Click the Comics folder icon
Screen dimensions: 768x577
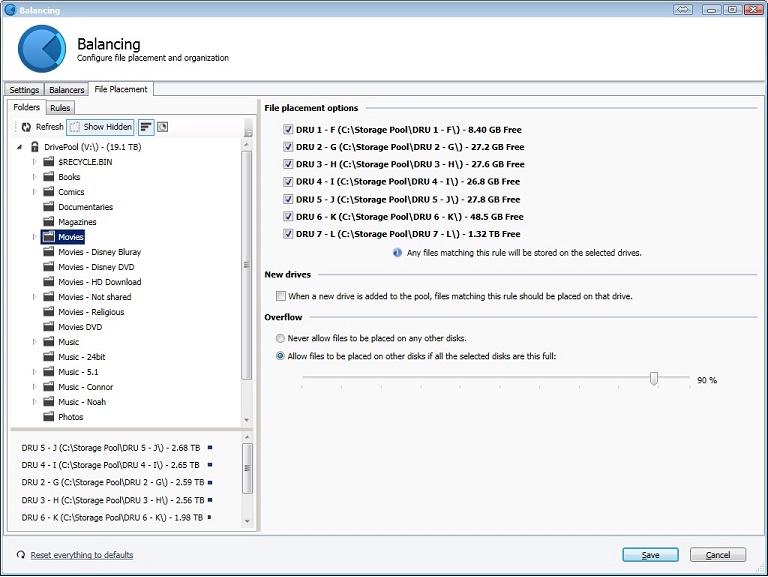pyautogui.click(x=48, y=192)
